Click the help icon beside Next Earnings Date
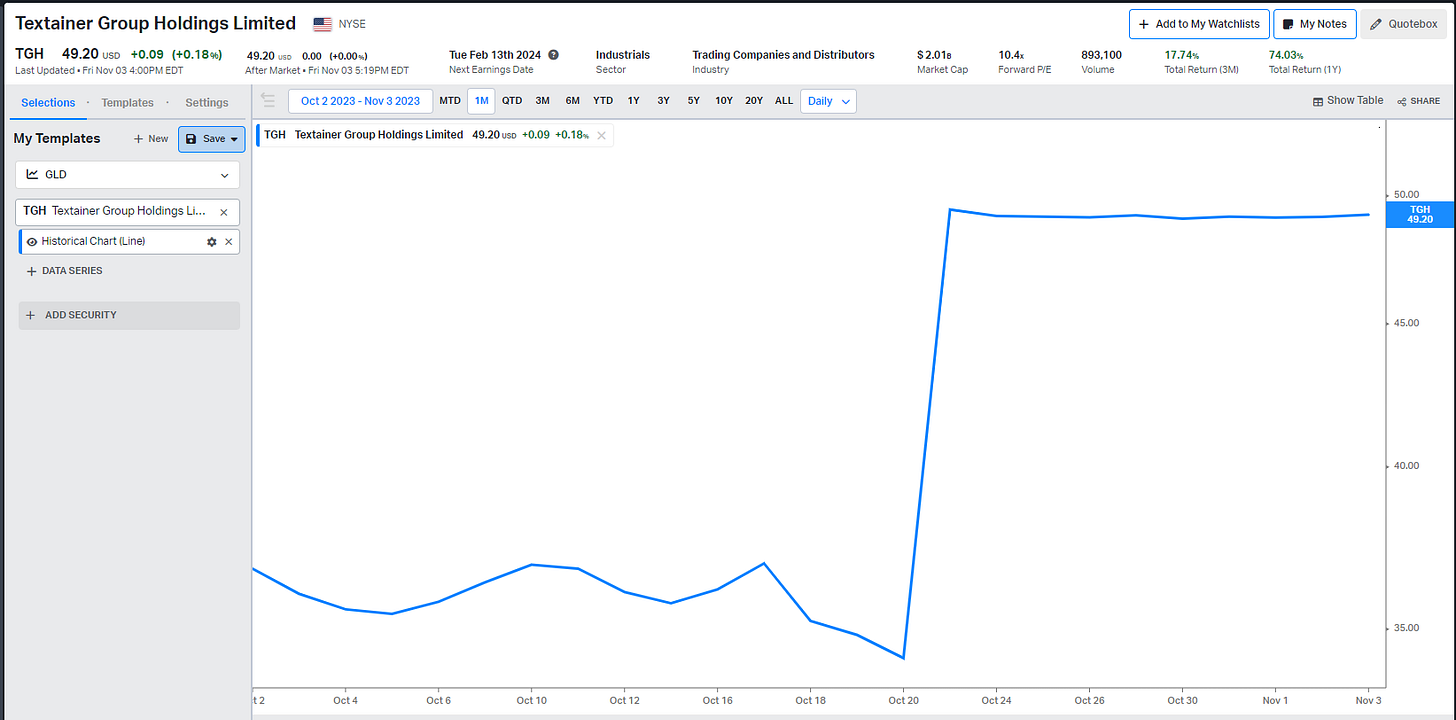 click(x=554, y=55)
